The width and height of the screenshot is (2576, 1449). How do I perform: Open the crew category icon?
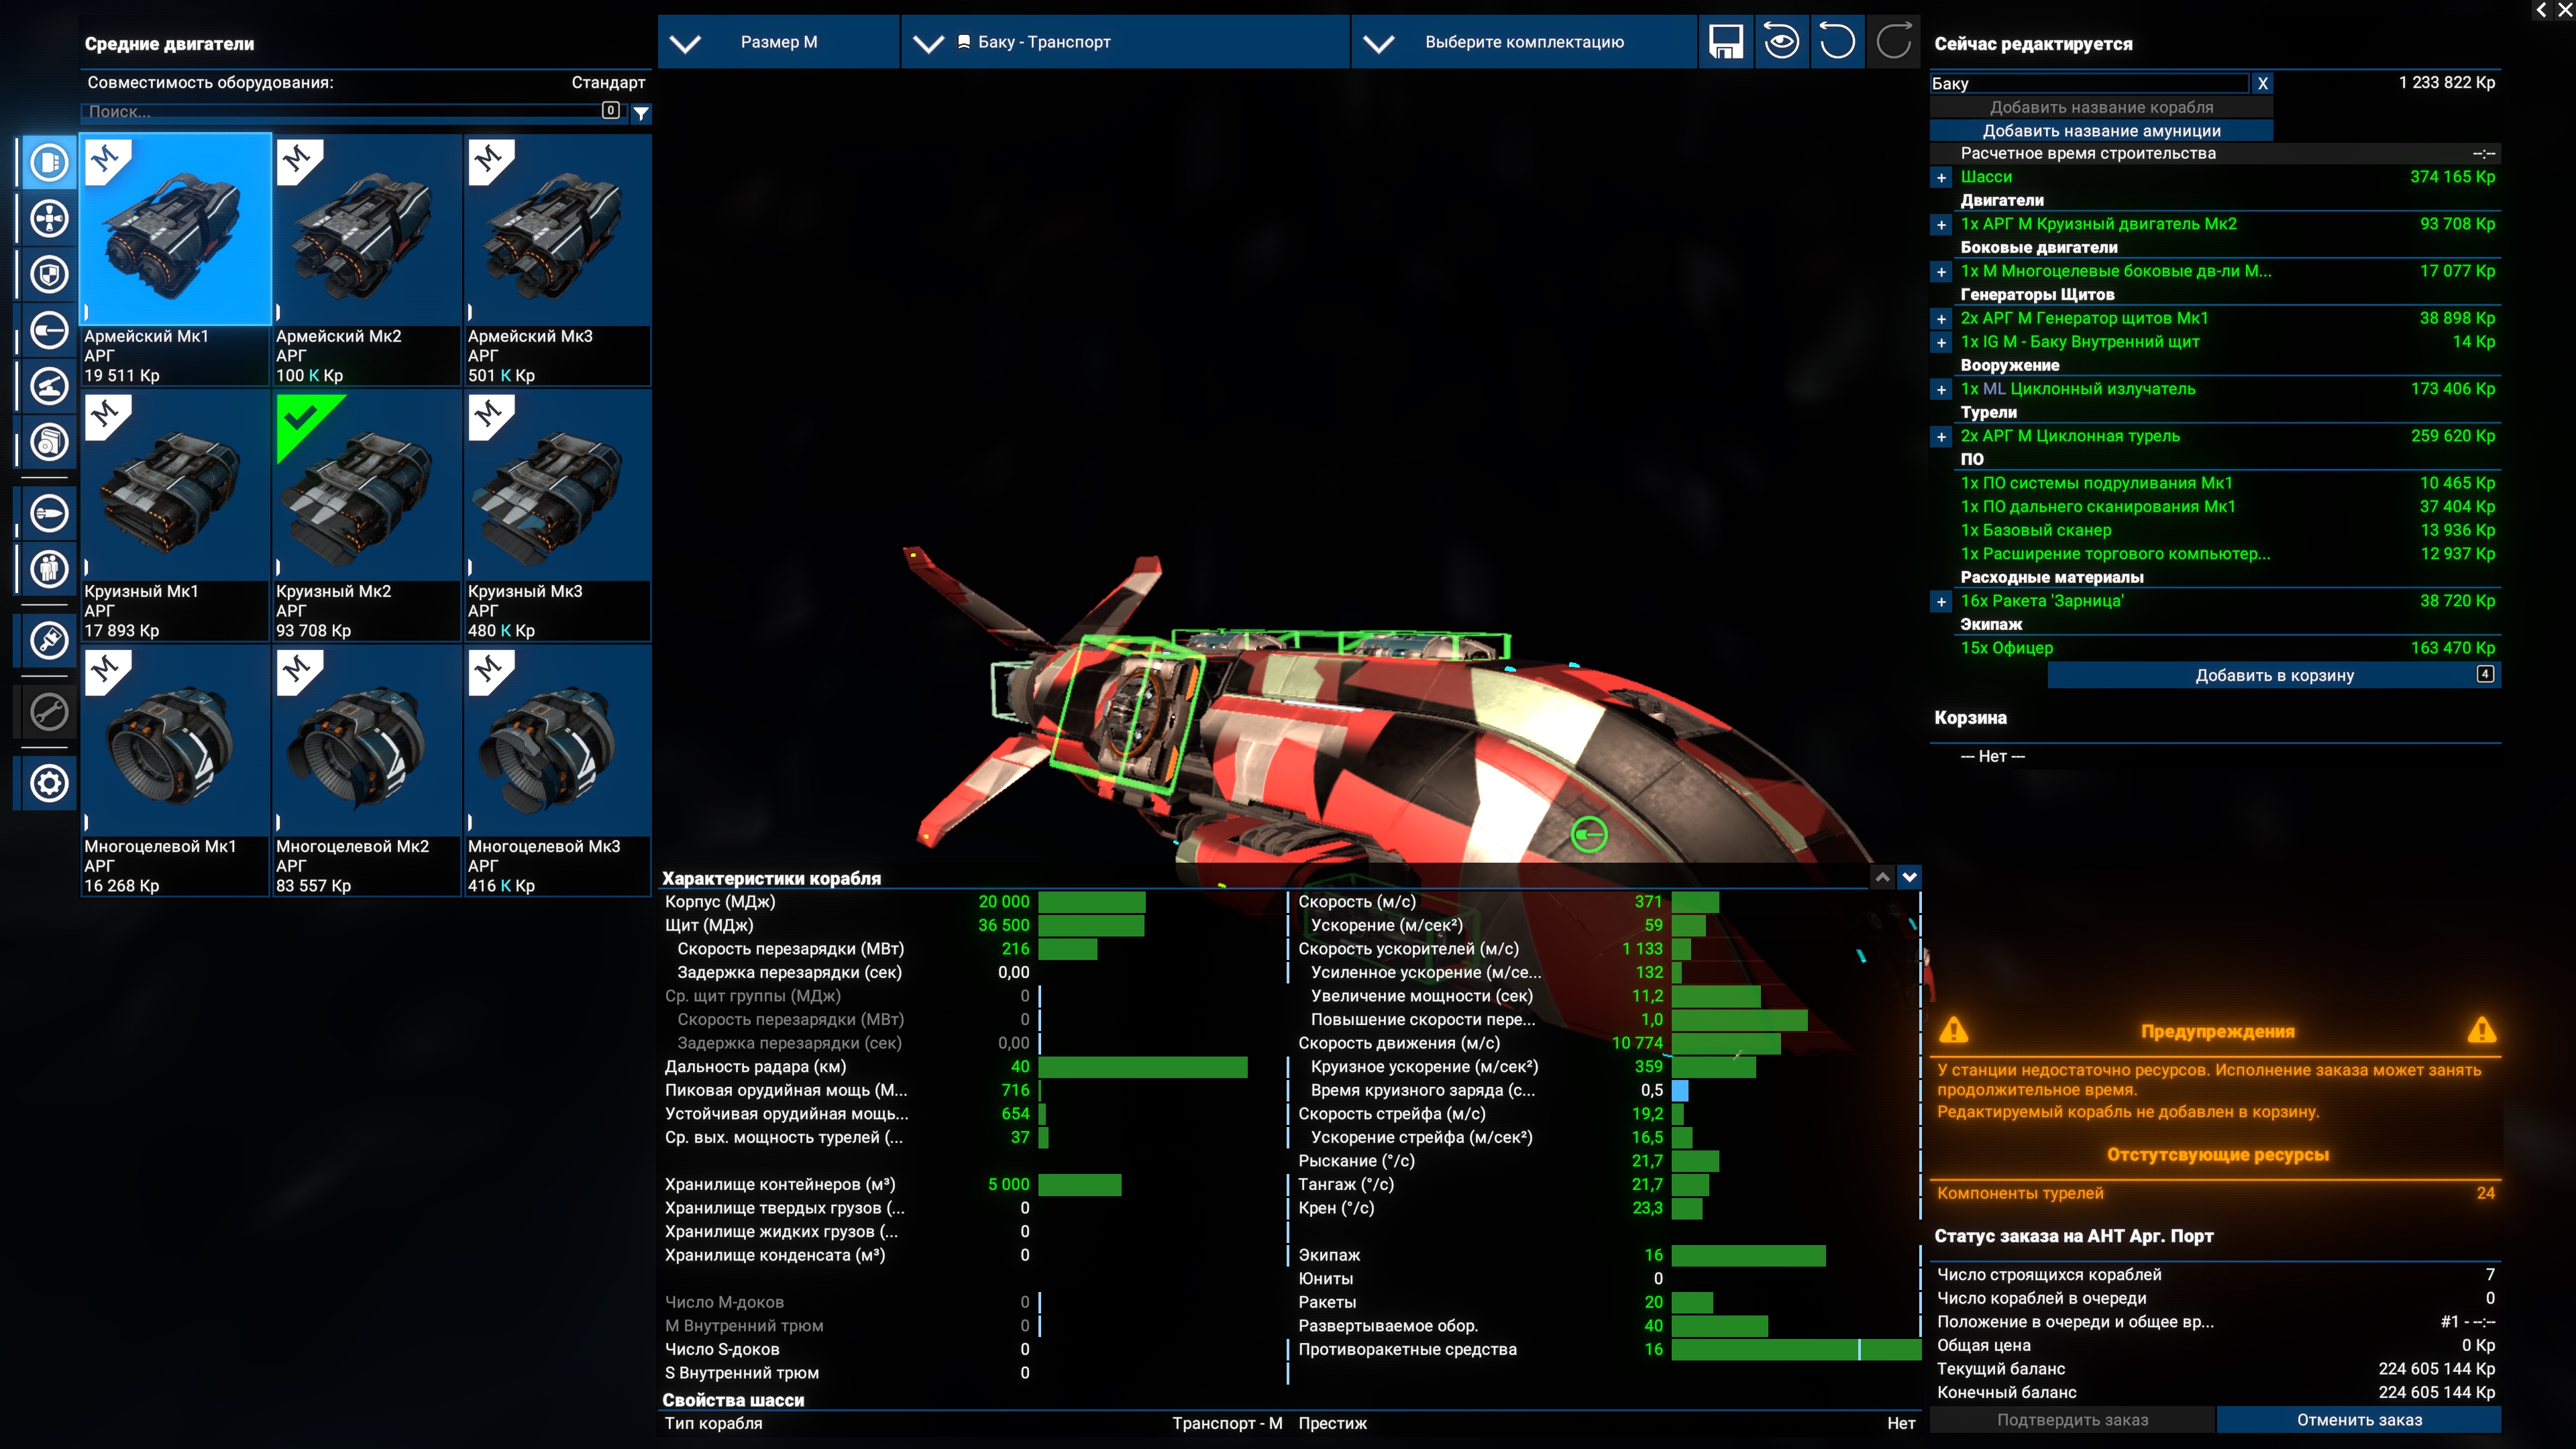tap(49, 569)
